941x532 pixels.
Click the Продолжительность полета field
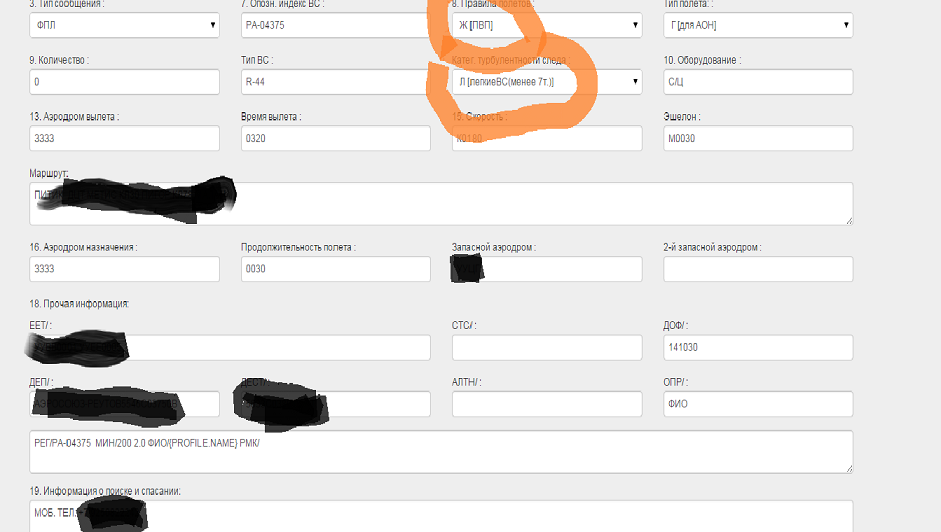[x=335, y=269]
